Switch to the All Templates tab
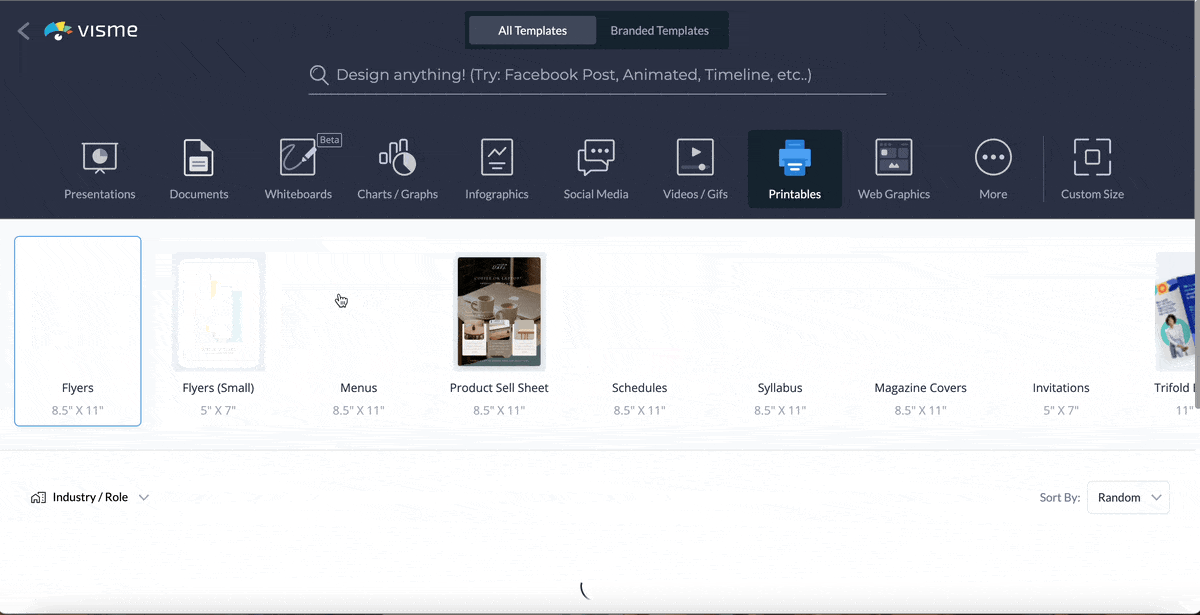 tap(532, 31)
